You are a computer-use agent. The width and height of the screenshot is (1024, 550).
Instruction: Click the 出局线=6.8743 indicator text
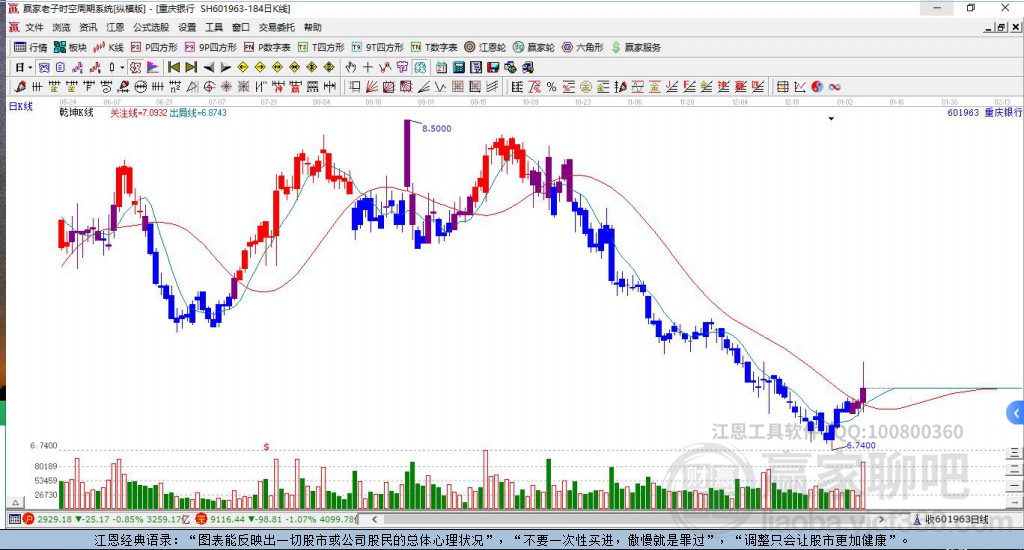(x=198, y=113)
